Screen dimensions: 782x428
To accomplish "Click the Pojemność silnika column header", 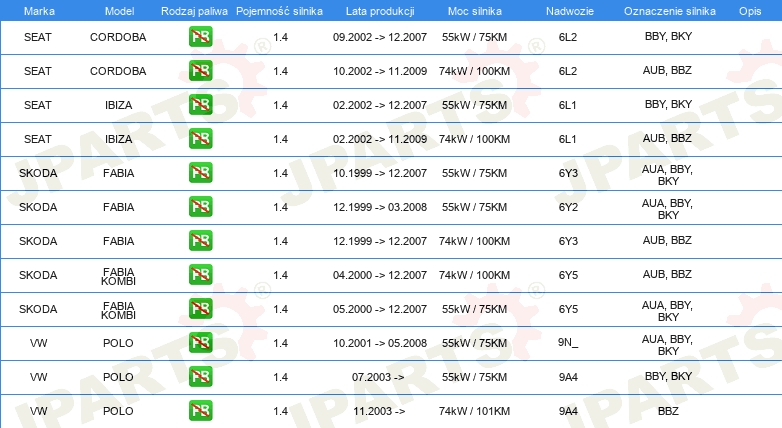I will [279, 11].
